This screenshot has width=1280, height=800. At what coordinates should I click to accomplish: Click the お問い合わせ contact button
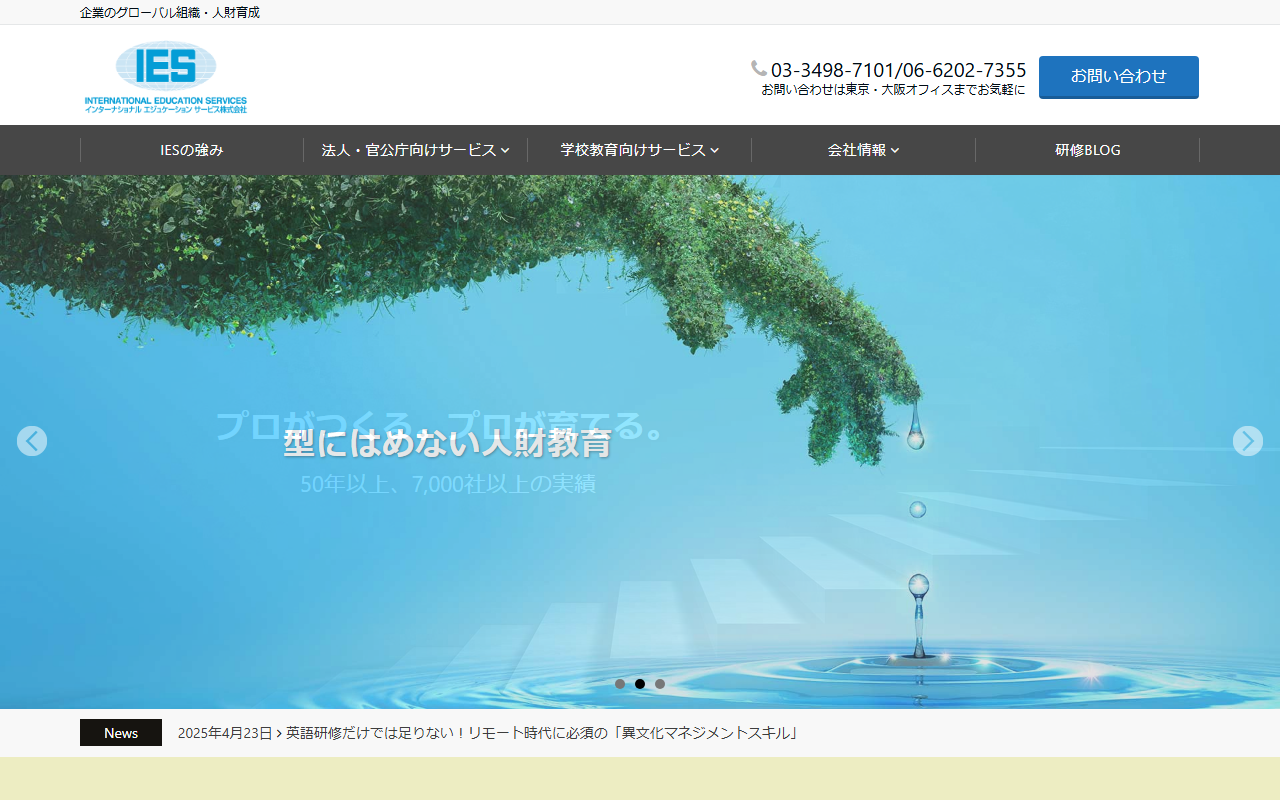(1118, 76)
